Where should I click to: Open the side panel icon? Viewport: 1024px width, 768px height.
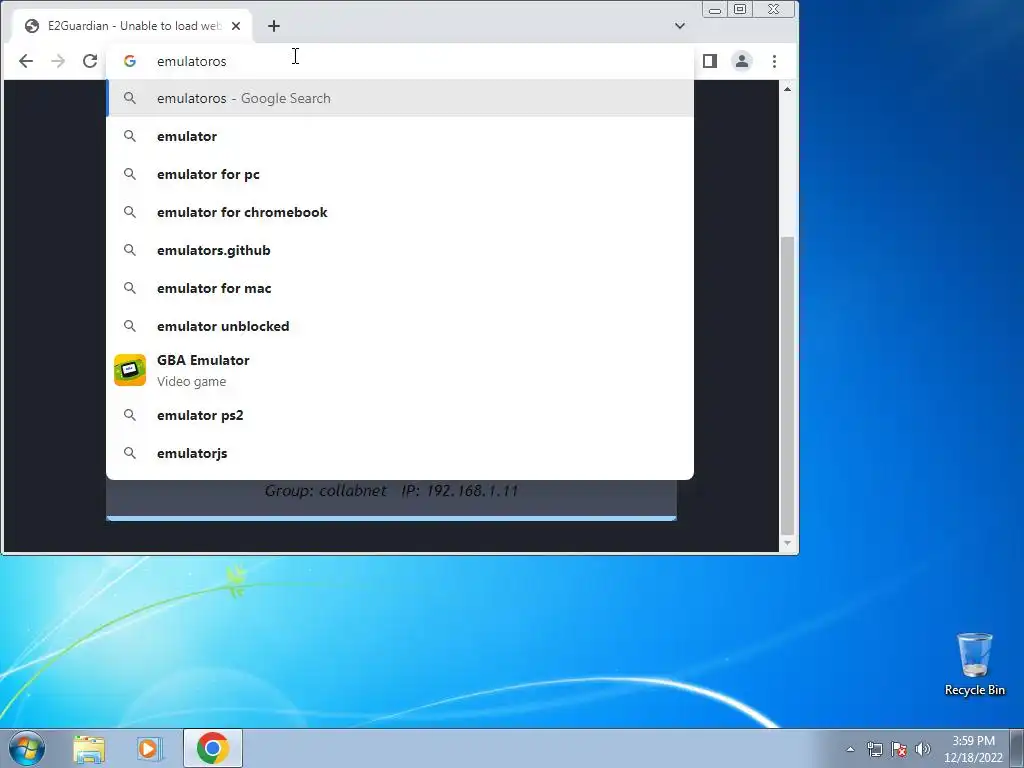710,61
